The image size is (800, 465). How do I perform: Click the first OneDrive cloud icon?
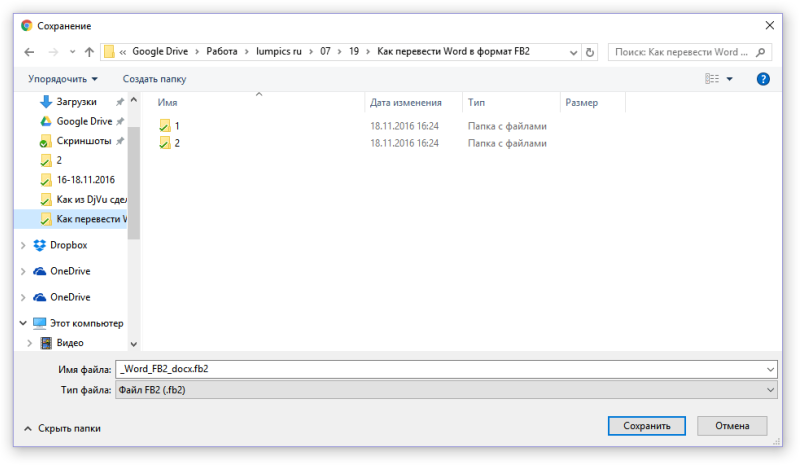pyautogui.click(x=39, y=271)
